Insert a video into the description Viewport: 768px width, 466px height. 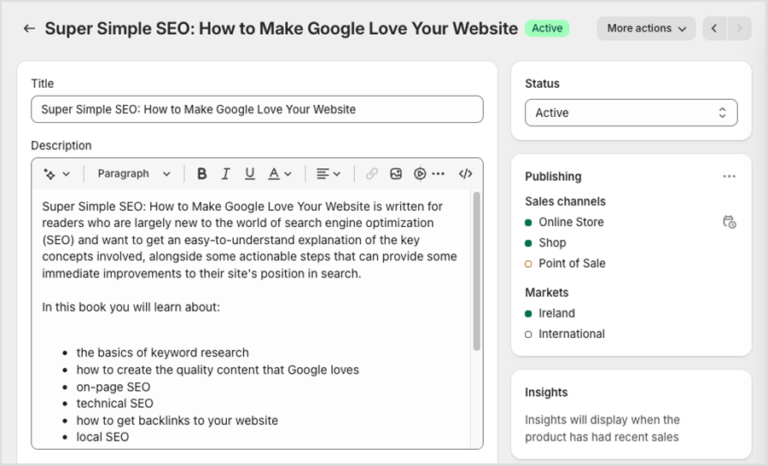tap(420, 174)
